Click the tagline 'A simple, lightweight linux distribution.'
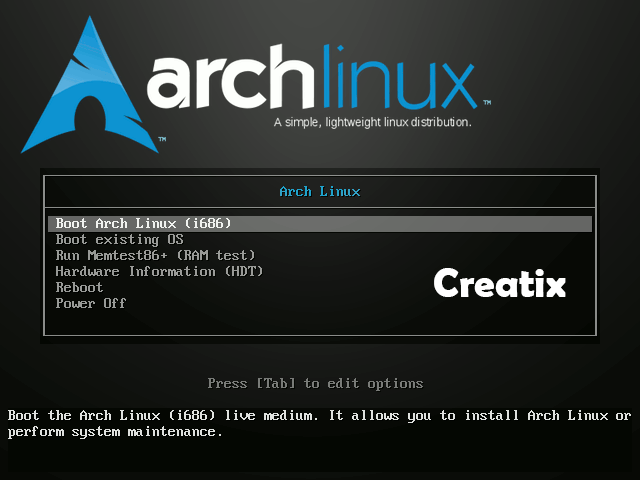Viewport: 640px width, 480px height. coord(373,122)
